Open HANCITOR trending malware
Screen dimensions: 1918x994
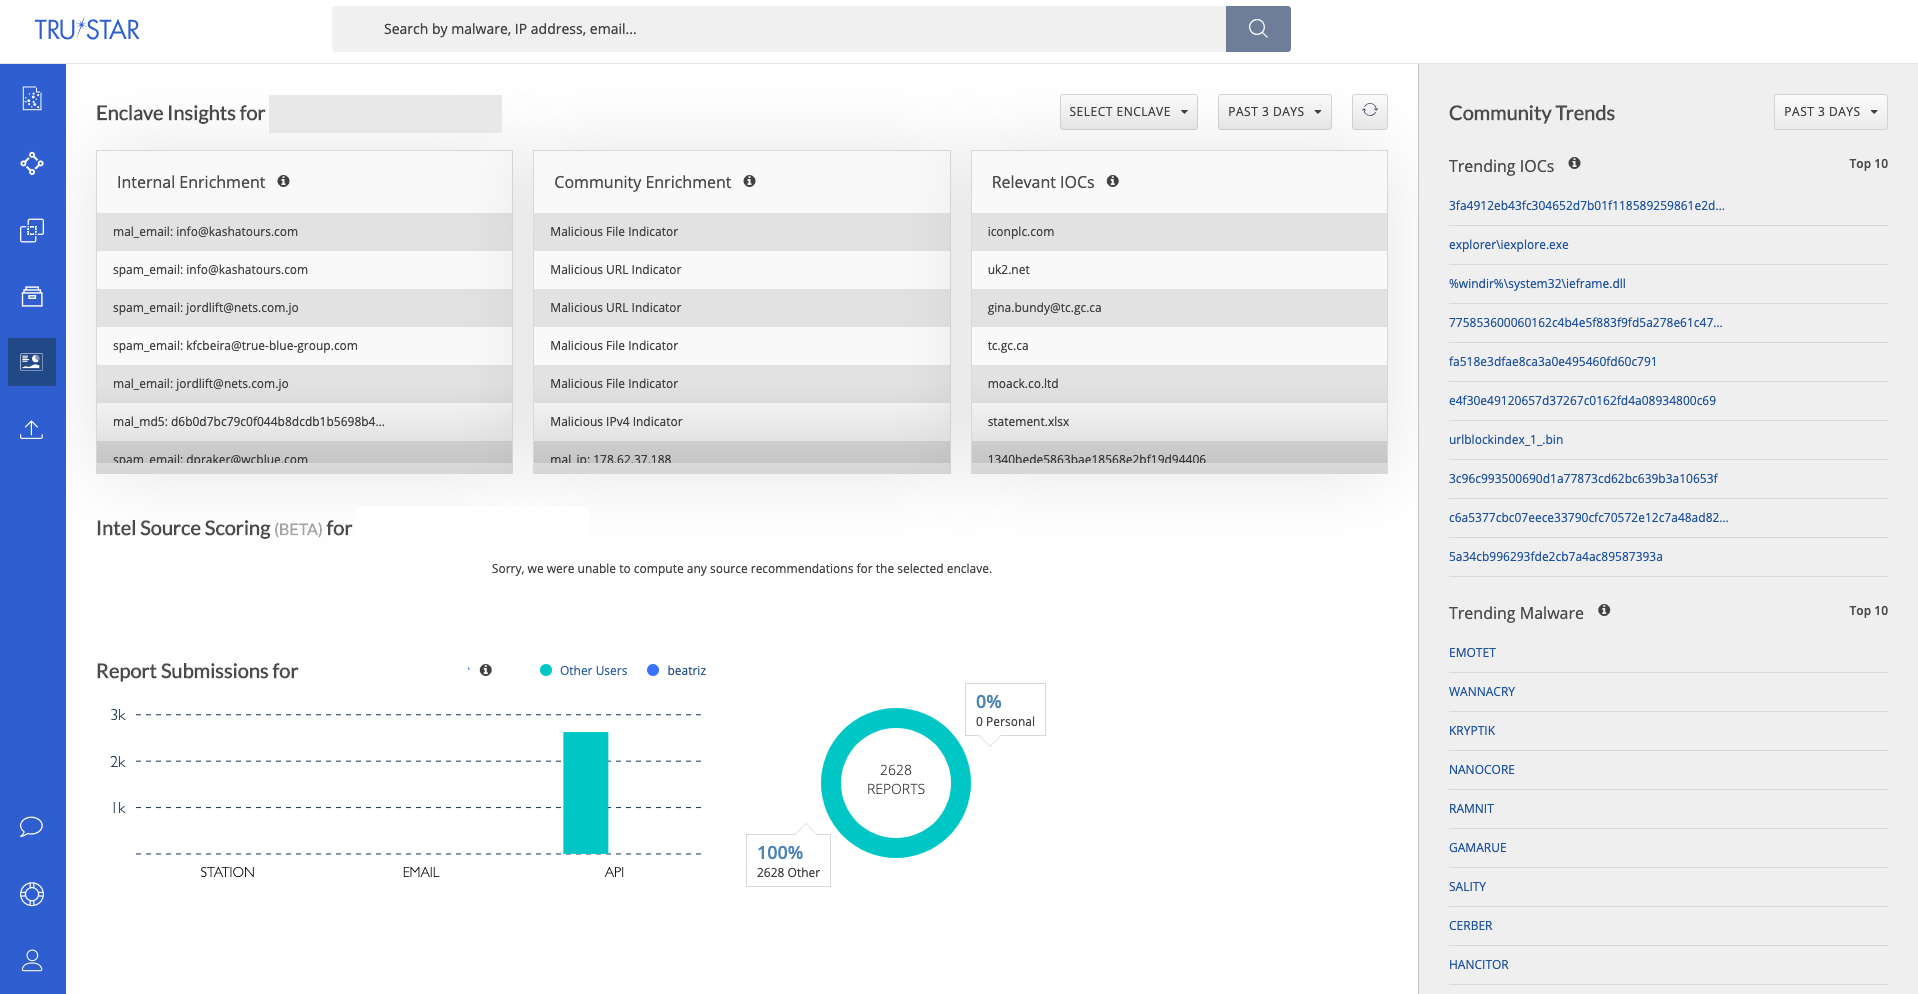(x=1479, y=965)
